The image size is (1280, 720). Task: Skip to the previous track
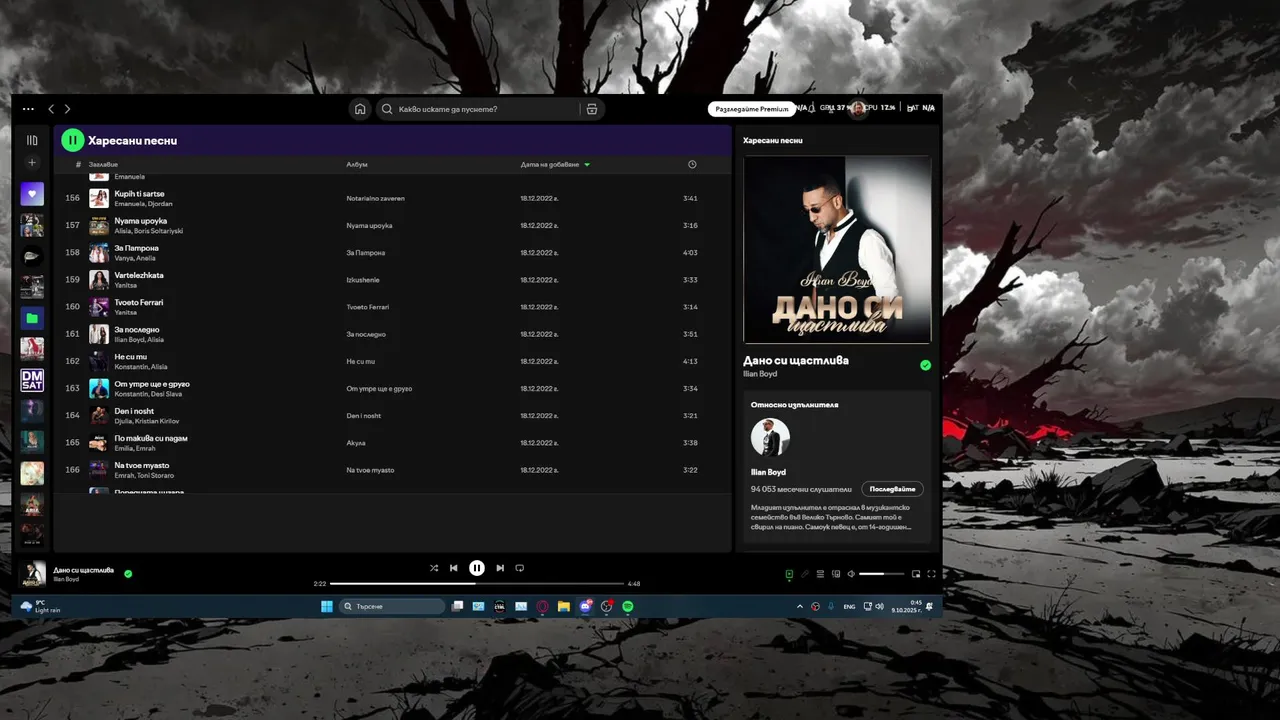click(x=454, y=568)
